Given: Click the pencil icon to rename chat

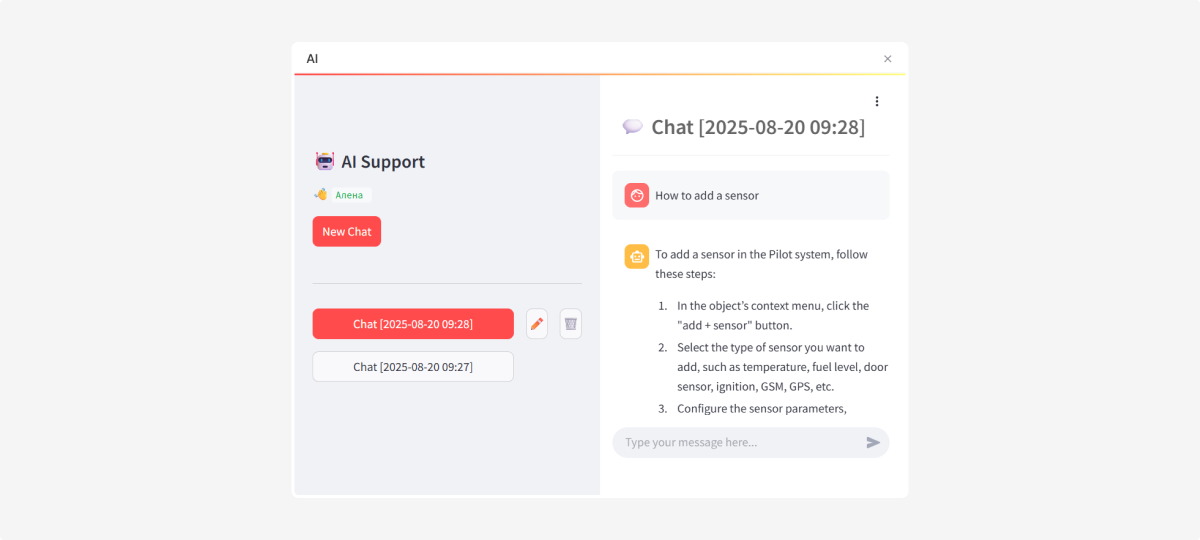Looking at the screenshot, I should pos(537,324).
